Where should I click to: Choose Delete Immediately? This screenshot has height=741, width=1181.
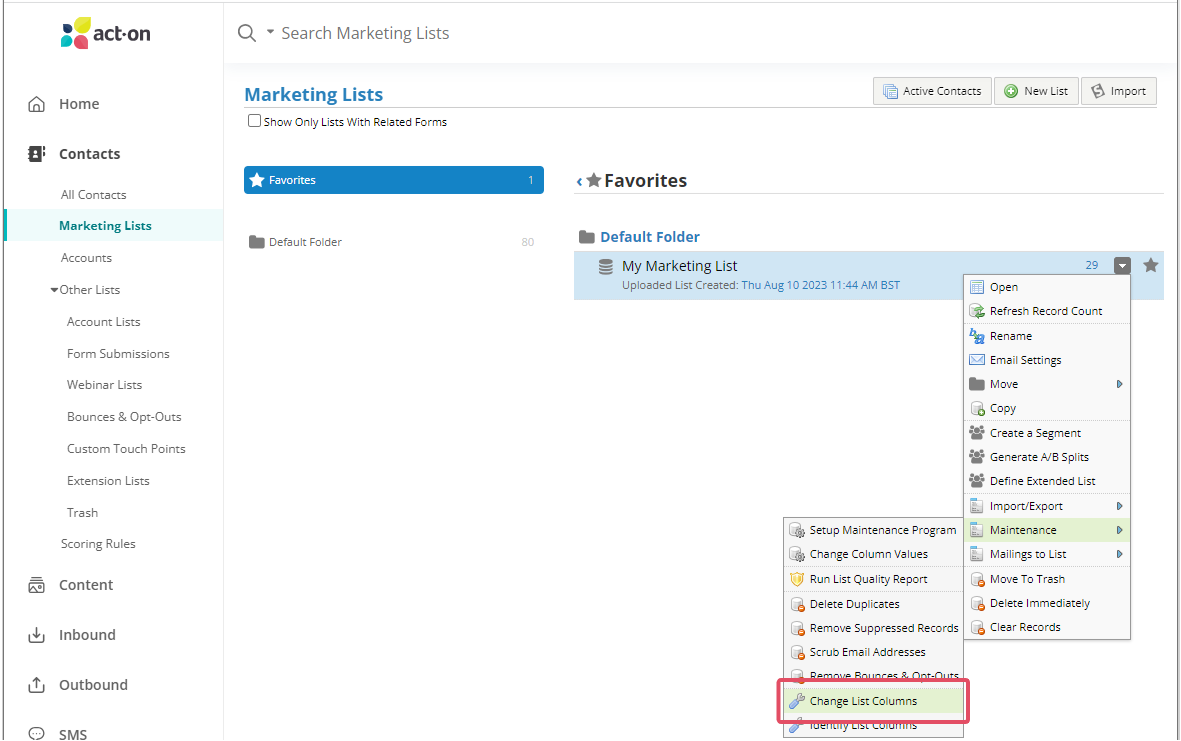coord(1047,603)
